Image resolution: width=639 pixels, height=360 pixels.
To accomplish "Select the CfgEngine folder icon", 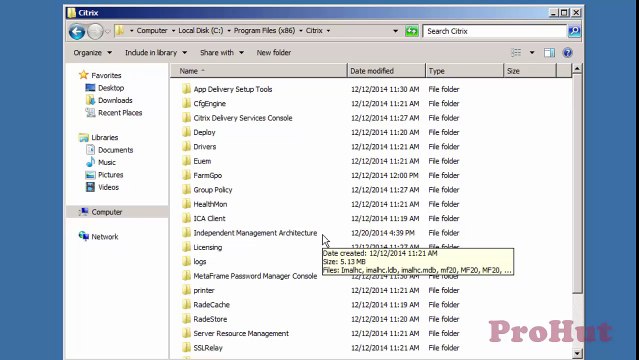I will point(186,104).
